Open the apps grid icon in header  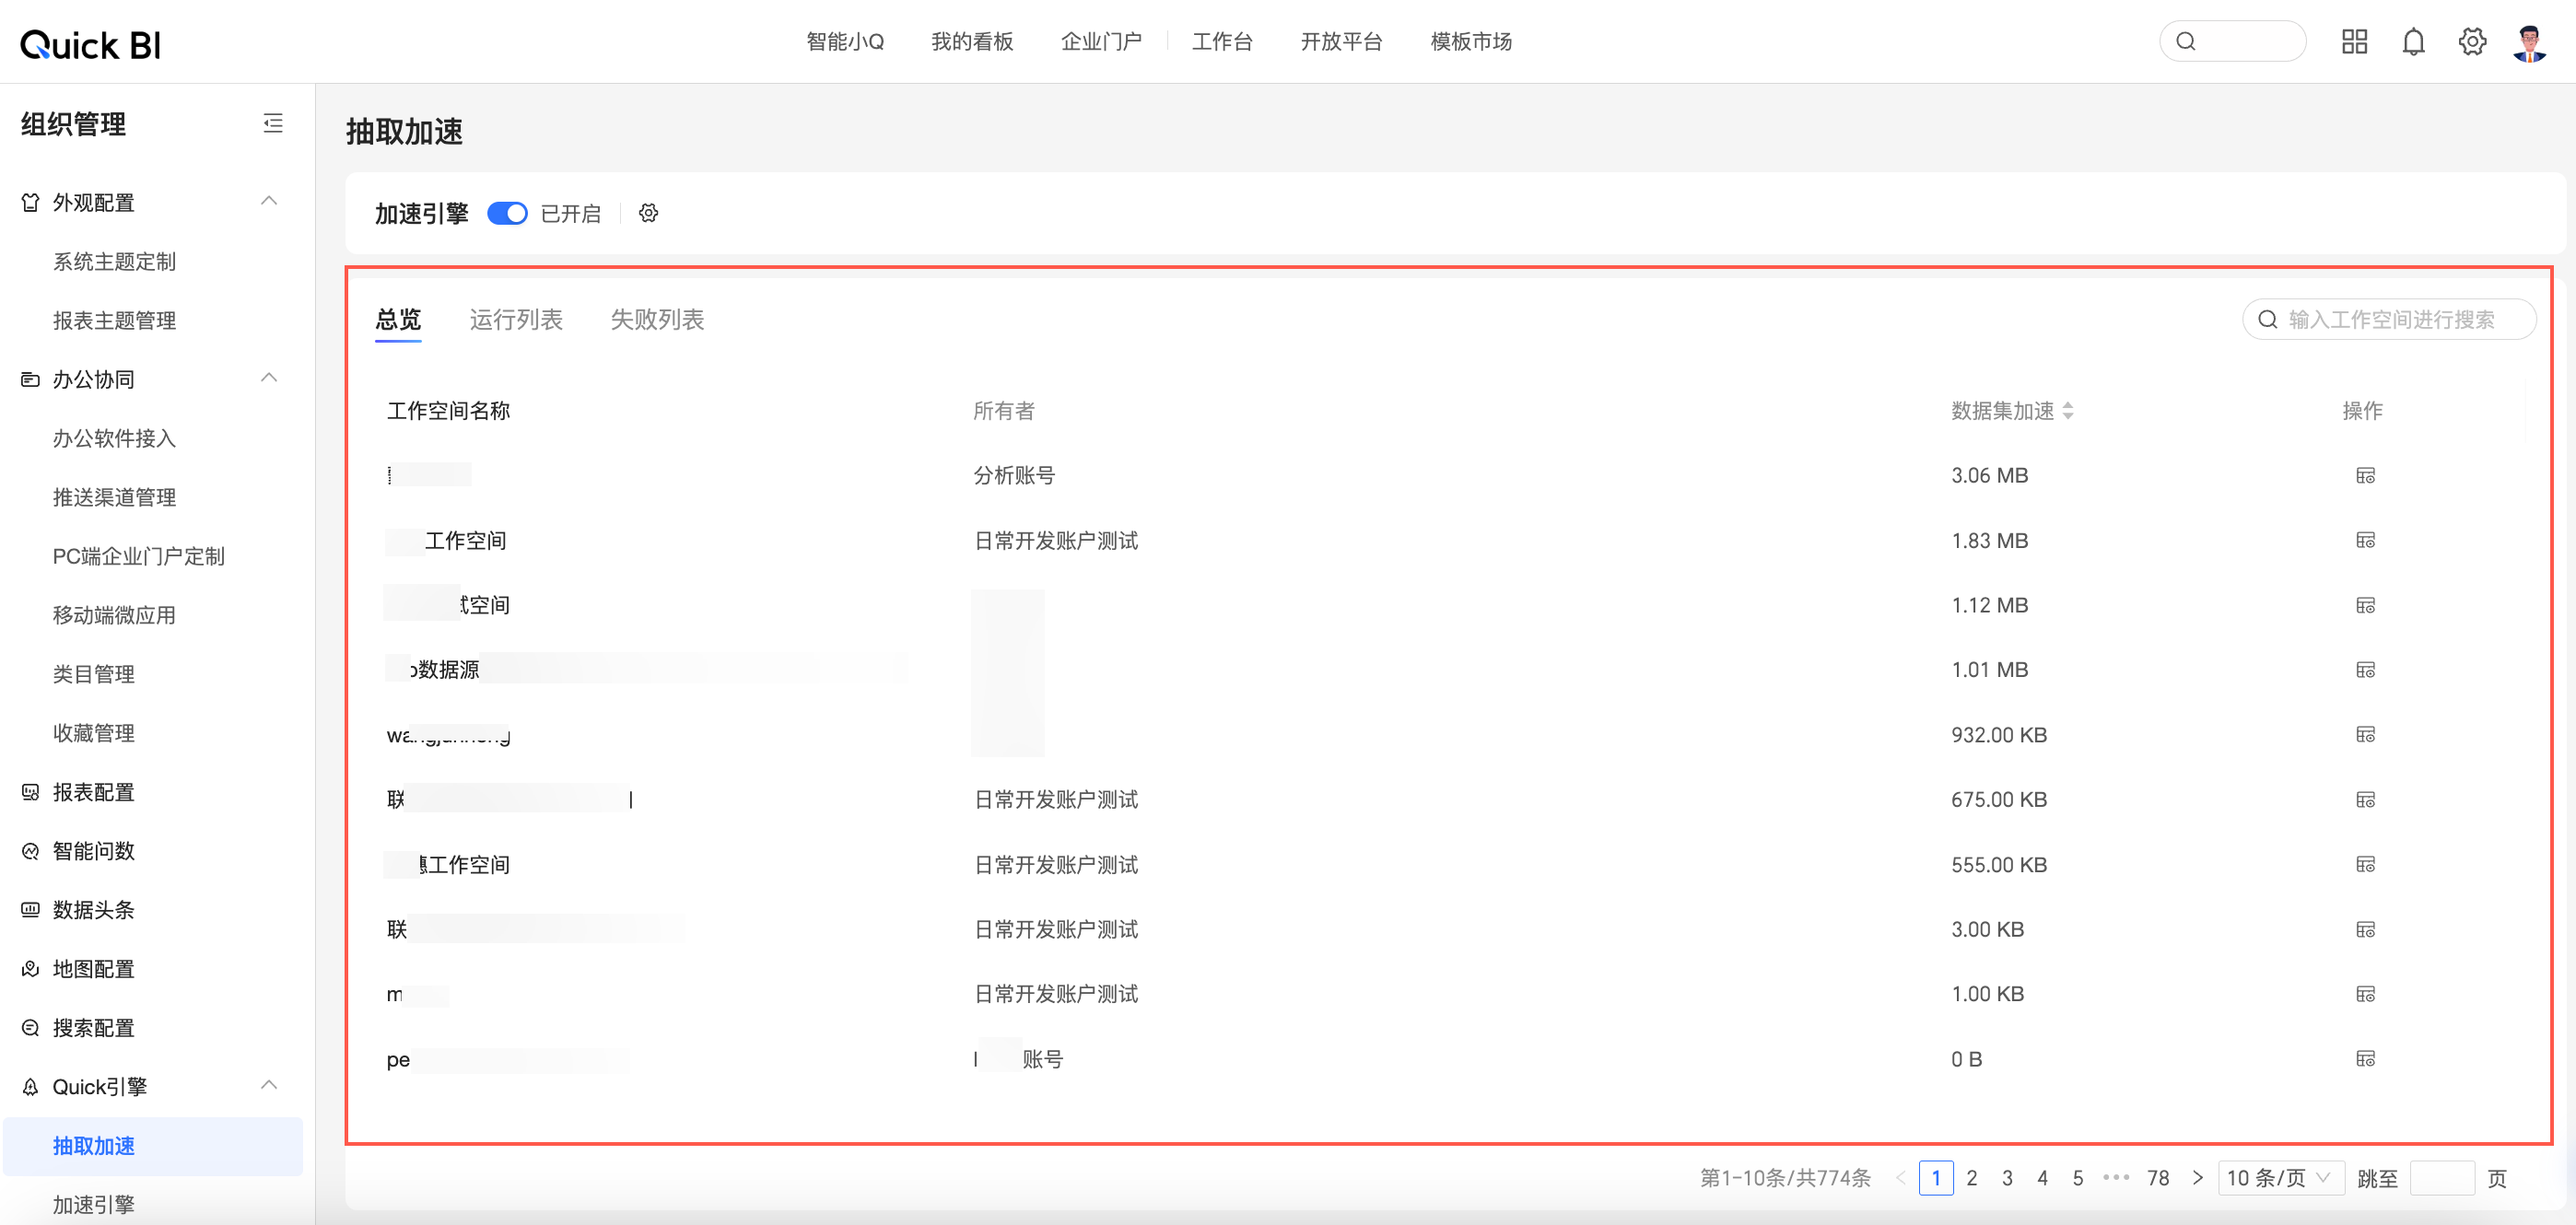(x=2354, y=42)
